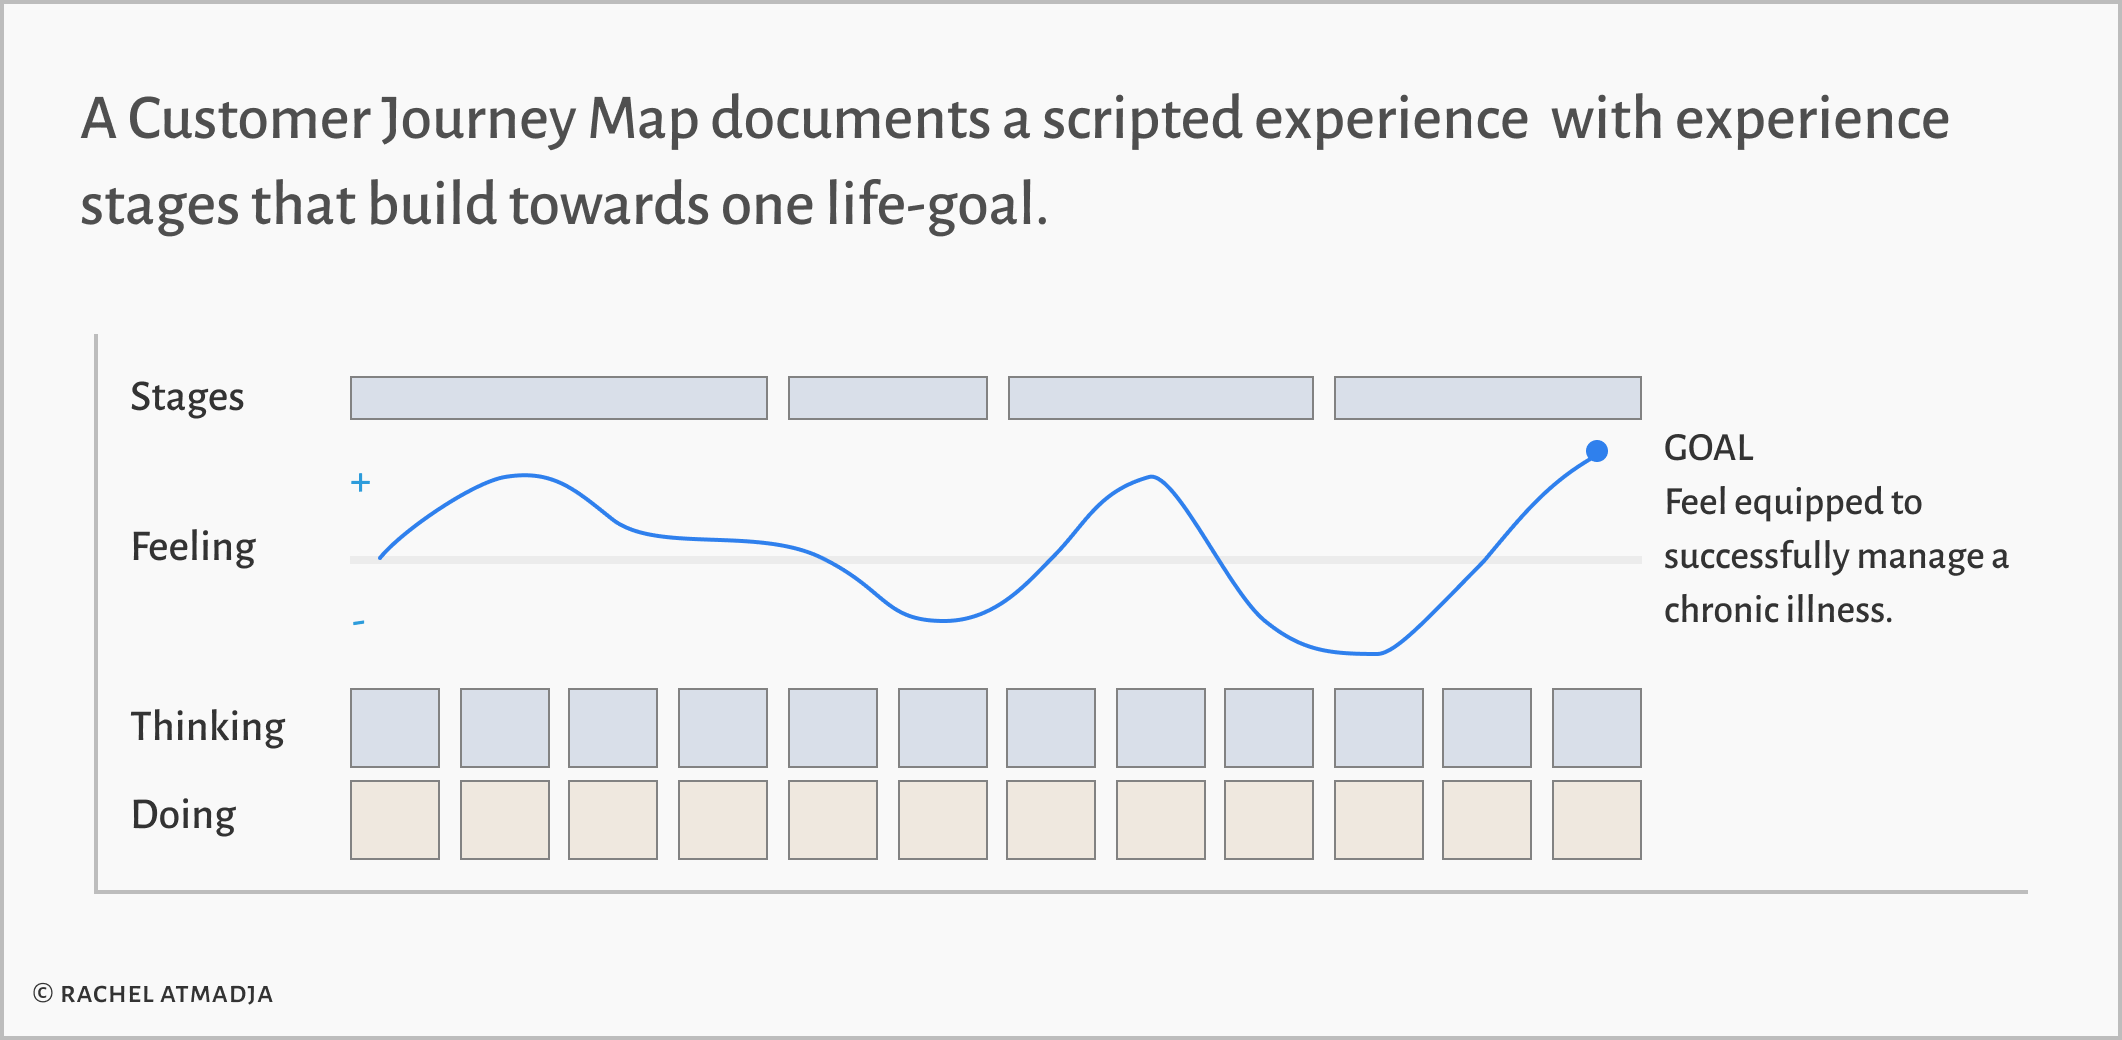
Task: Click the Feeling row label
Action: tap(193, 548)
